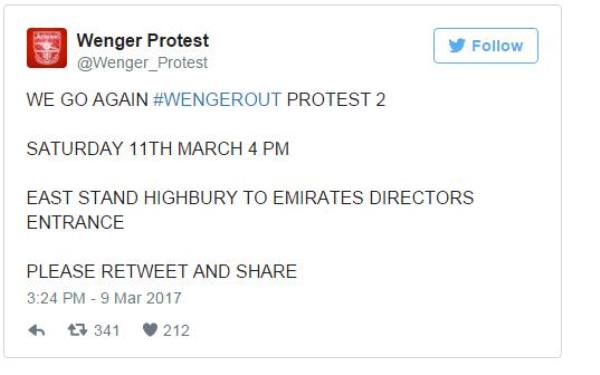
Task: Open the 3:24 PM - 9 Mar 2017 timestamp
Action: 104,298
